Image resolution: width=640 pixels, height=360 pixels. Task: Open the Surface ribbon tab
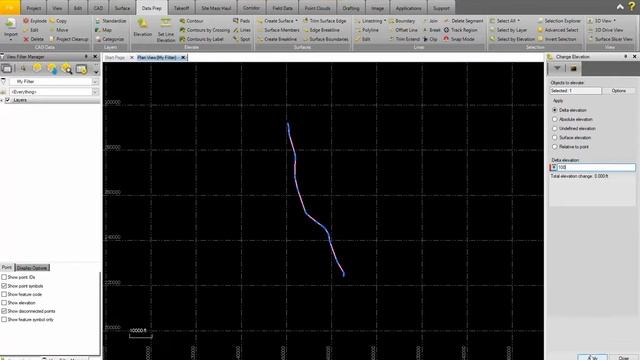pyautogui.click(x=122, y=8)
